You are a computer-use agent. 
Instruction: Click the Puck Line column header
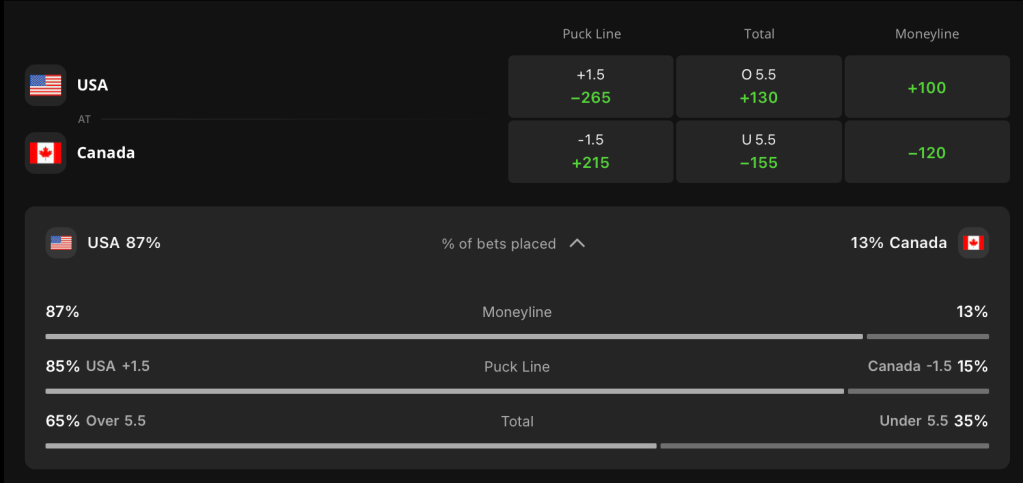[592, 35]
